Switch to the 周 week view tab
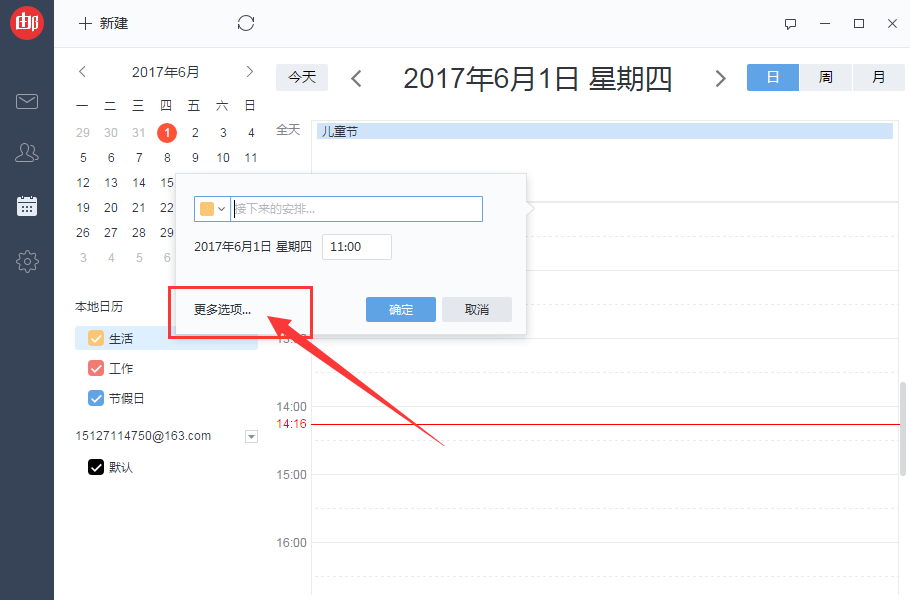910x600 pixels. (x=825, y=77)
